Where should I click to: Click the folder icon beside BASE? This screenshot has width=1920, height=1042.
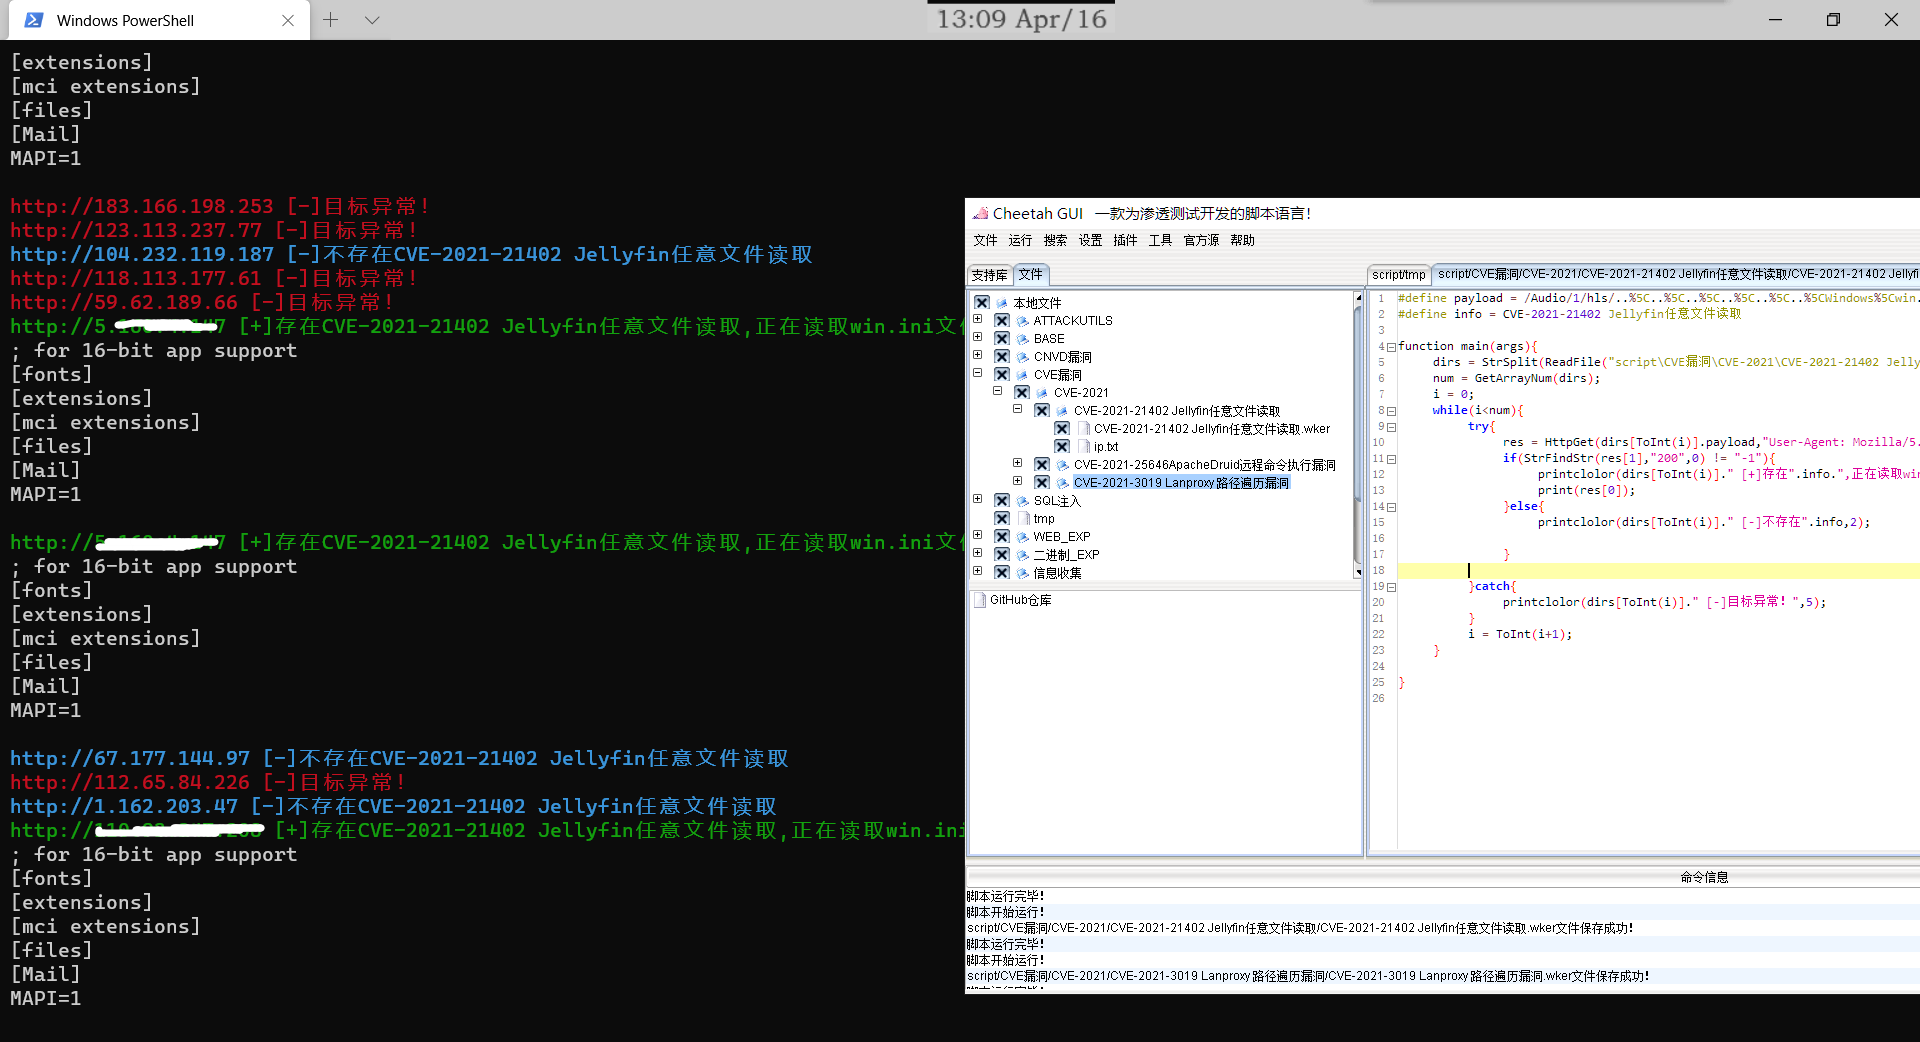(1023, 339)
